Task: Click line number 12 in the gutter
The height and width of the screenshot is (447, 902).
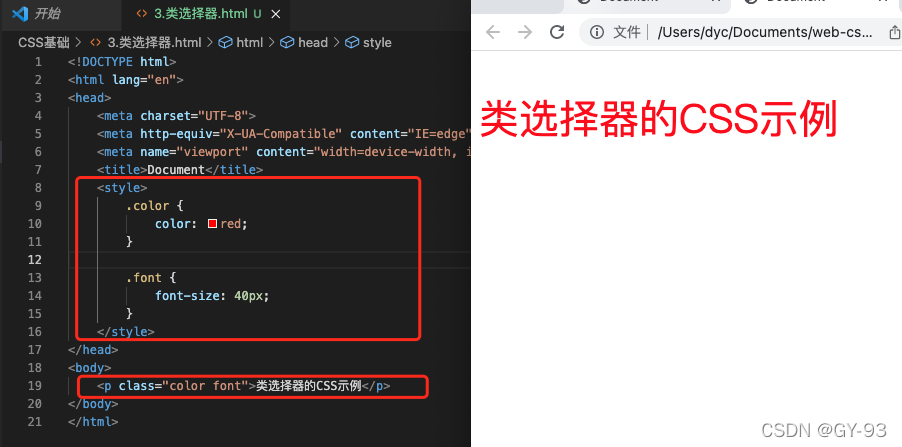Action: (35, 259)
